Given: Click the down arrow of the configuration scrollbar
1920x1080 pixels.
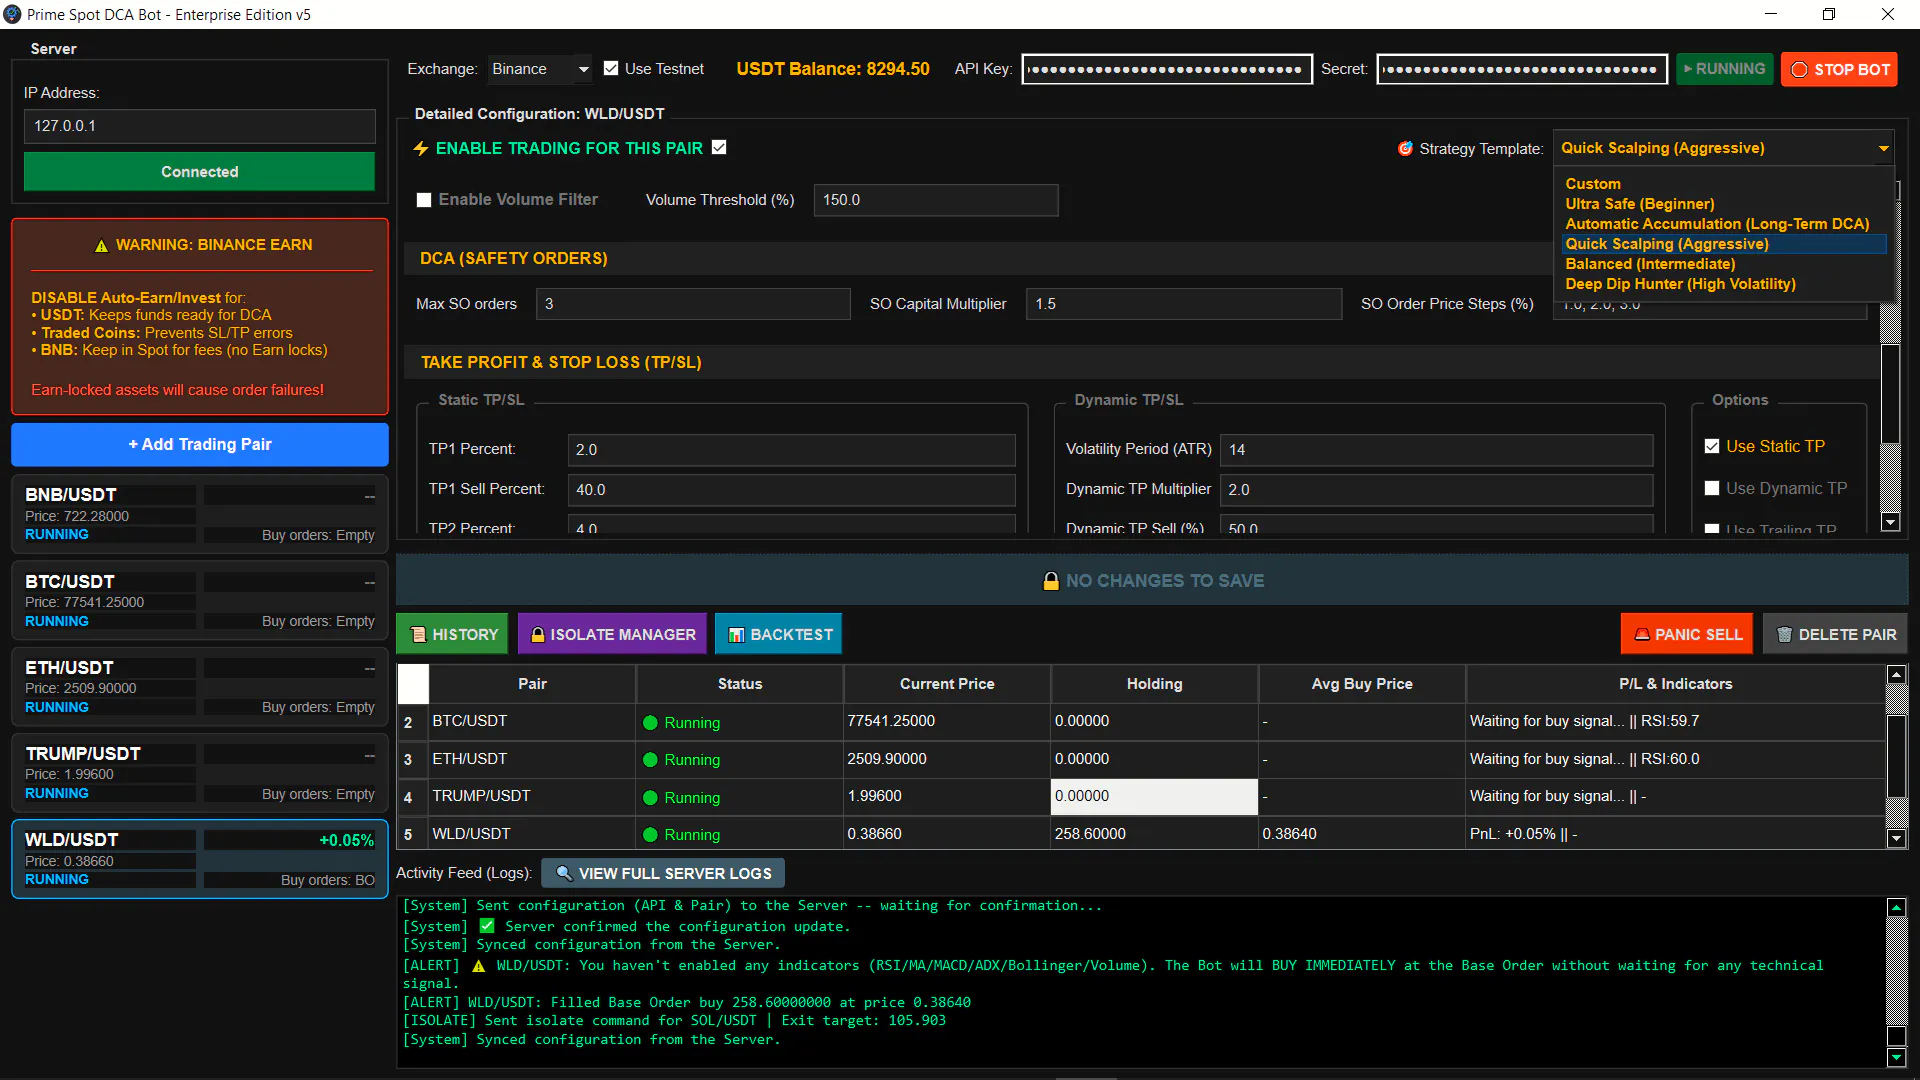Looking at the screenshot, I should pyautogui.click(x=1890, y=522).
